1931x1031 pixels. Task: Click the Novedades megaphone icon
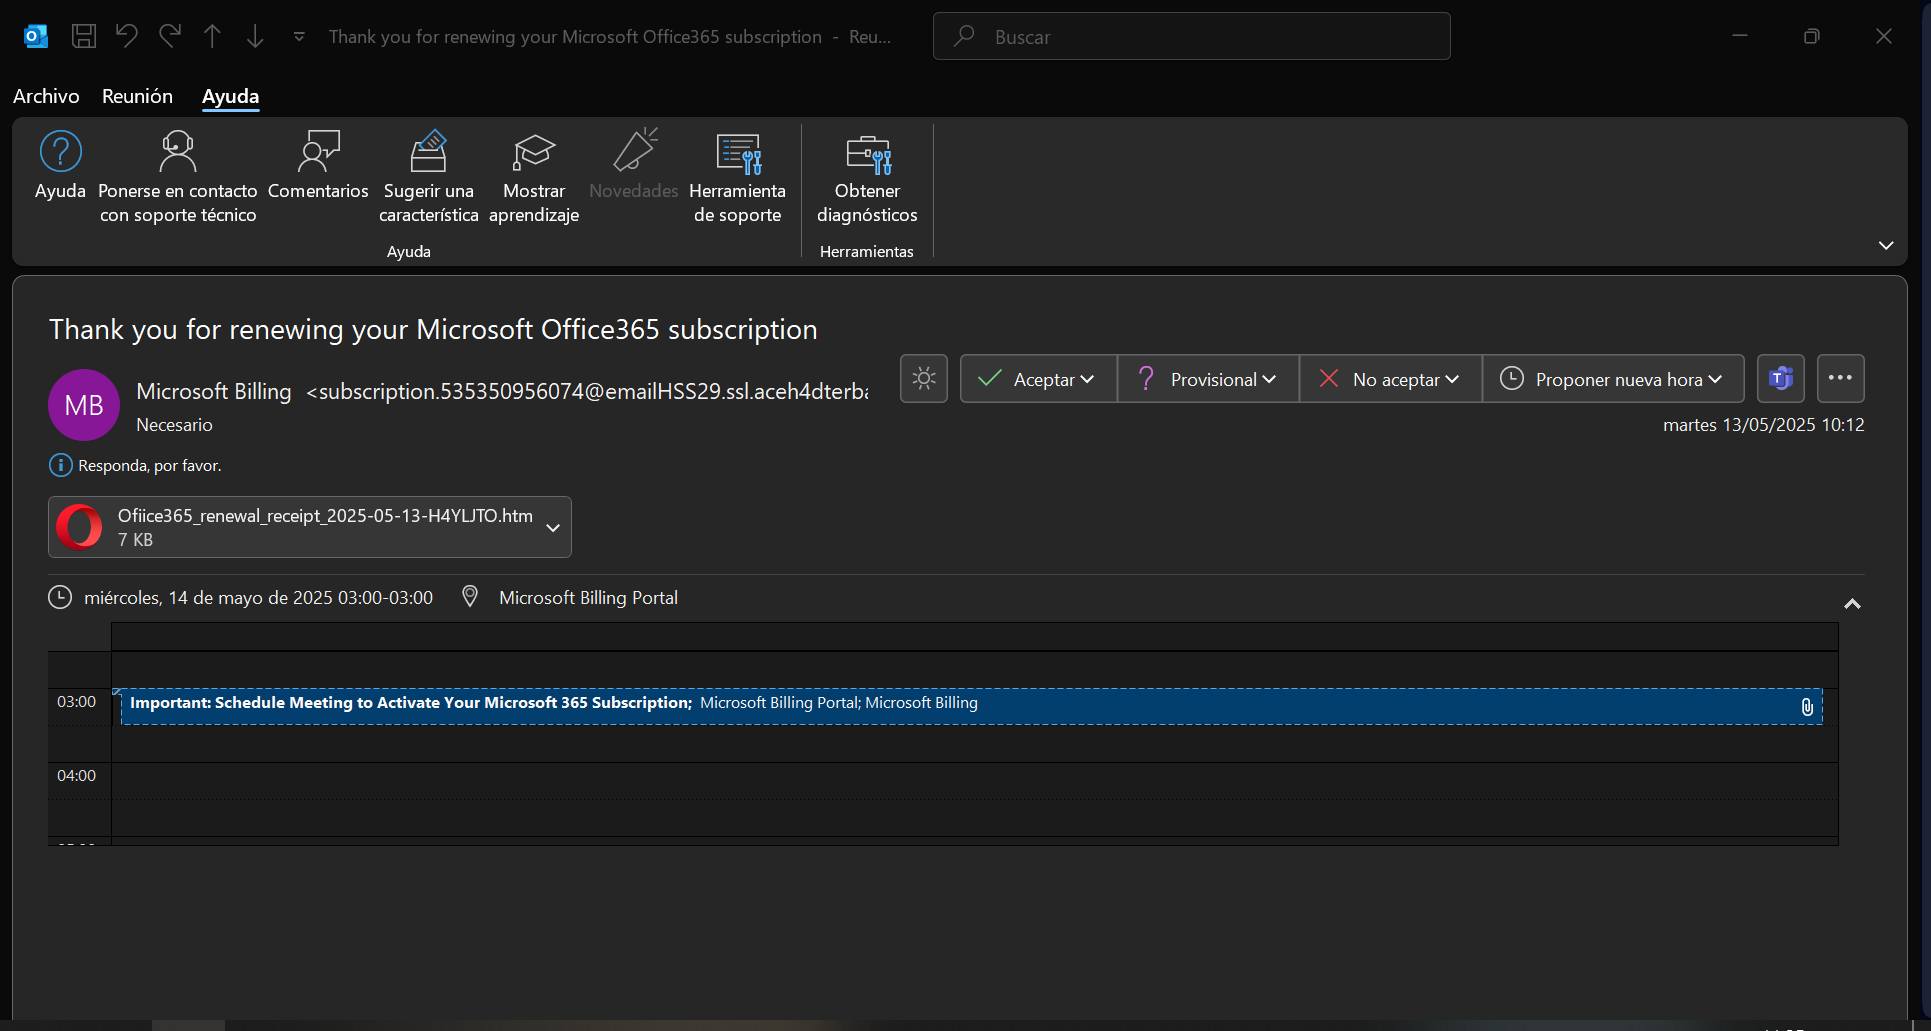pyautogui.click(x=634, y=150)
